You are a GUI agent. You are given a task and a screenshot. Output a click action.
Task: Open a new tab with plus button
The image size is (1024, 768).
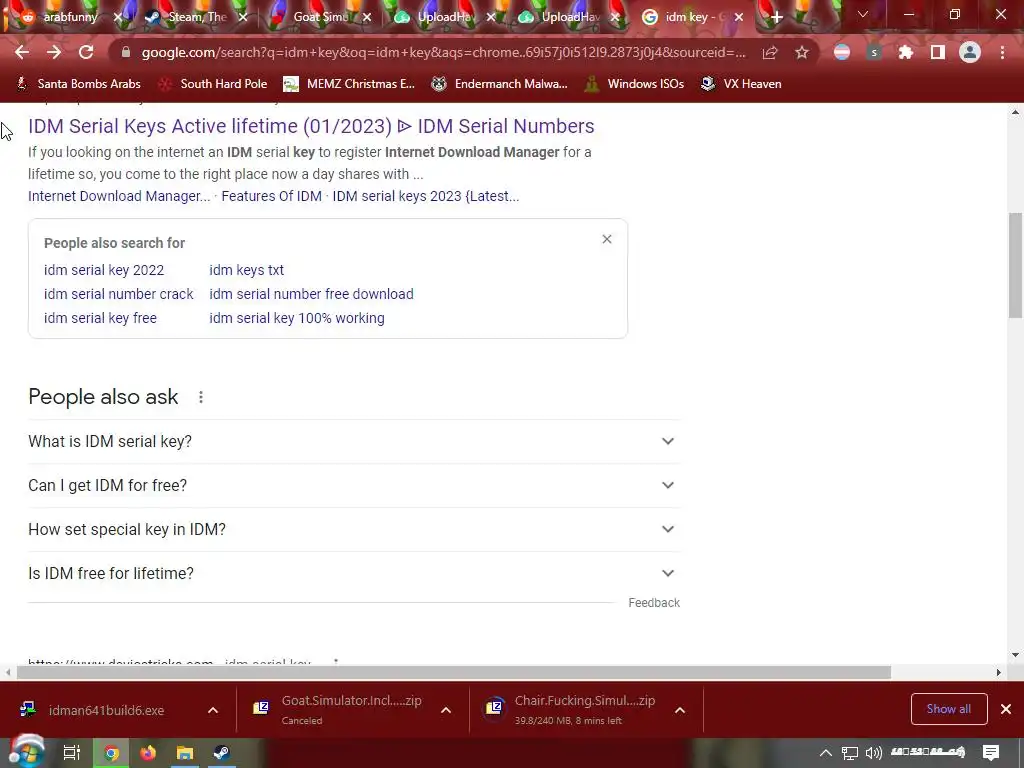[x=776, y=17]
